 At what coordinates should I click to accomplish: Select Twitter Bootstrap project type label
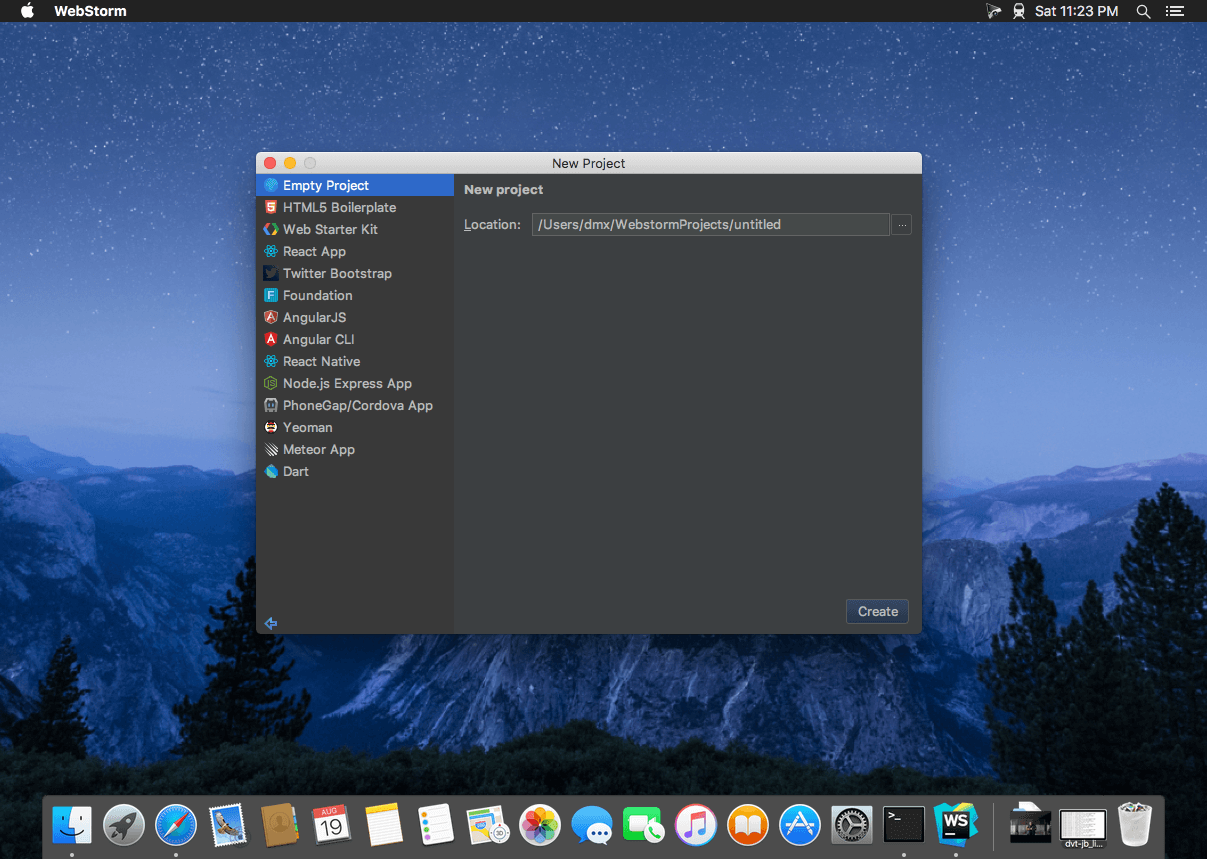click(x=337, y=273)
